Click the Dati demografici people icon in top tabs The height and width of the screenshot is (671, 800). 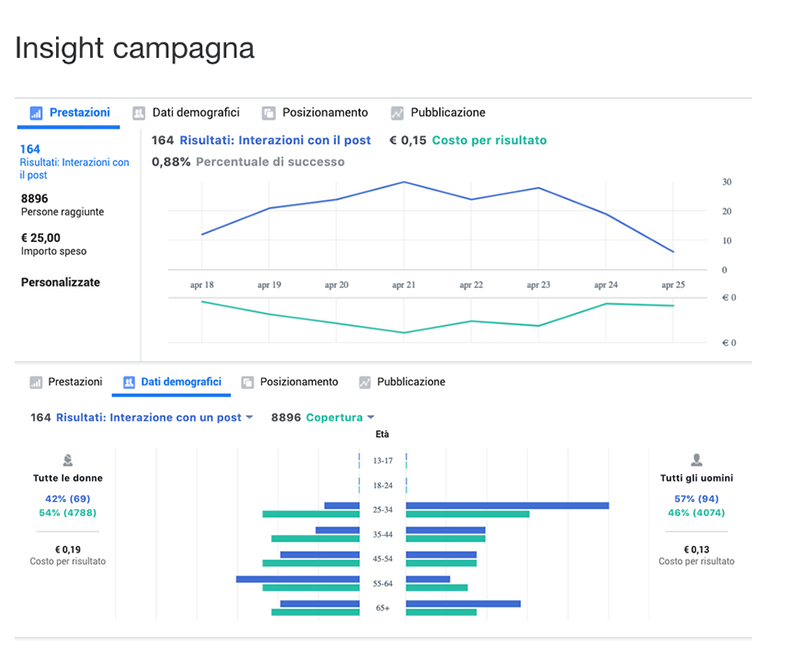pos(140,114)
